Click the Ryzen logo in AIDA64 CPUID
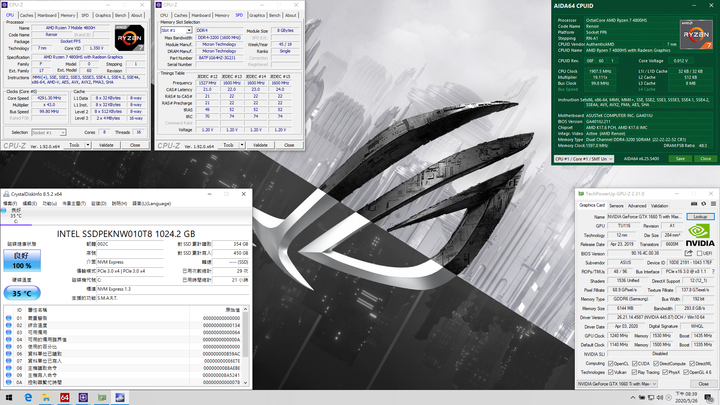The image size is (720, 405). click(696, 34)
